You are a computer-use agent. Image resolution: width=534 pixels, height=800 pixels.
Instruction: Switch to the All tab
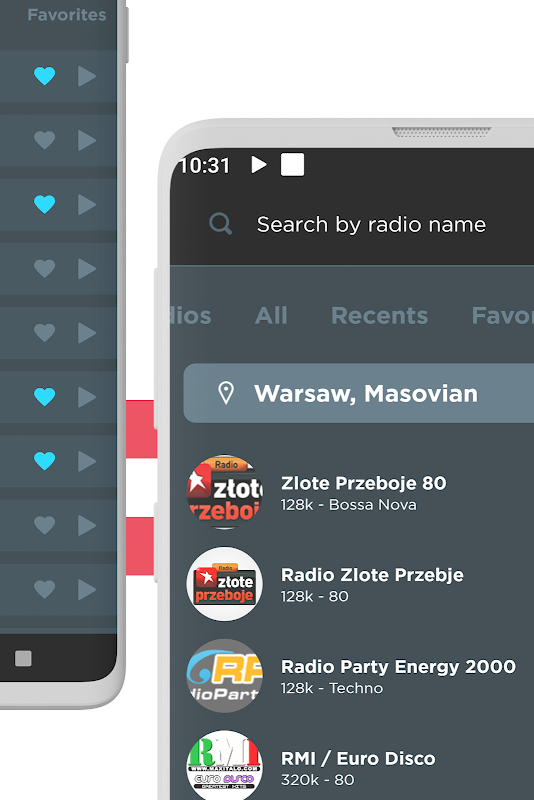(x=271, y=315)
